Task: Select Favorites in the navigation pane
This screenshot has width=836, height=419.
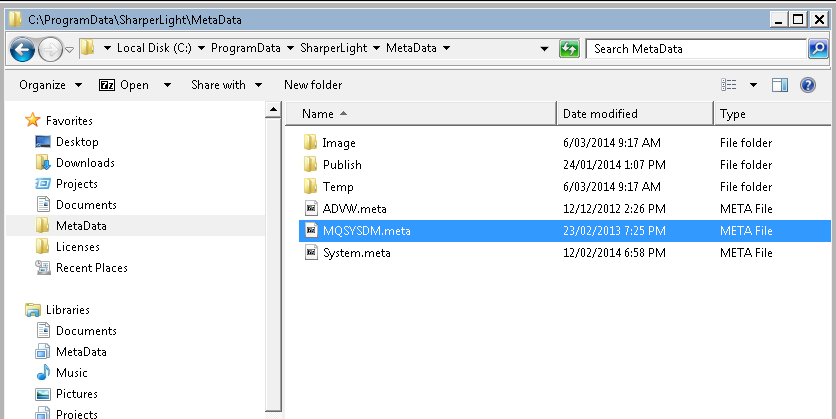Action: pos(69,121)
